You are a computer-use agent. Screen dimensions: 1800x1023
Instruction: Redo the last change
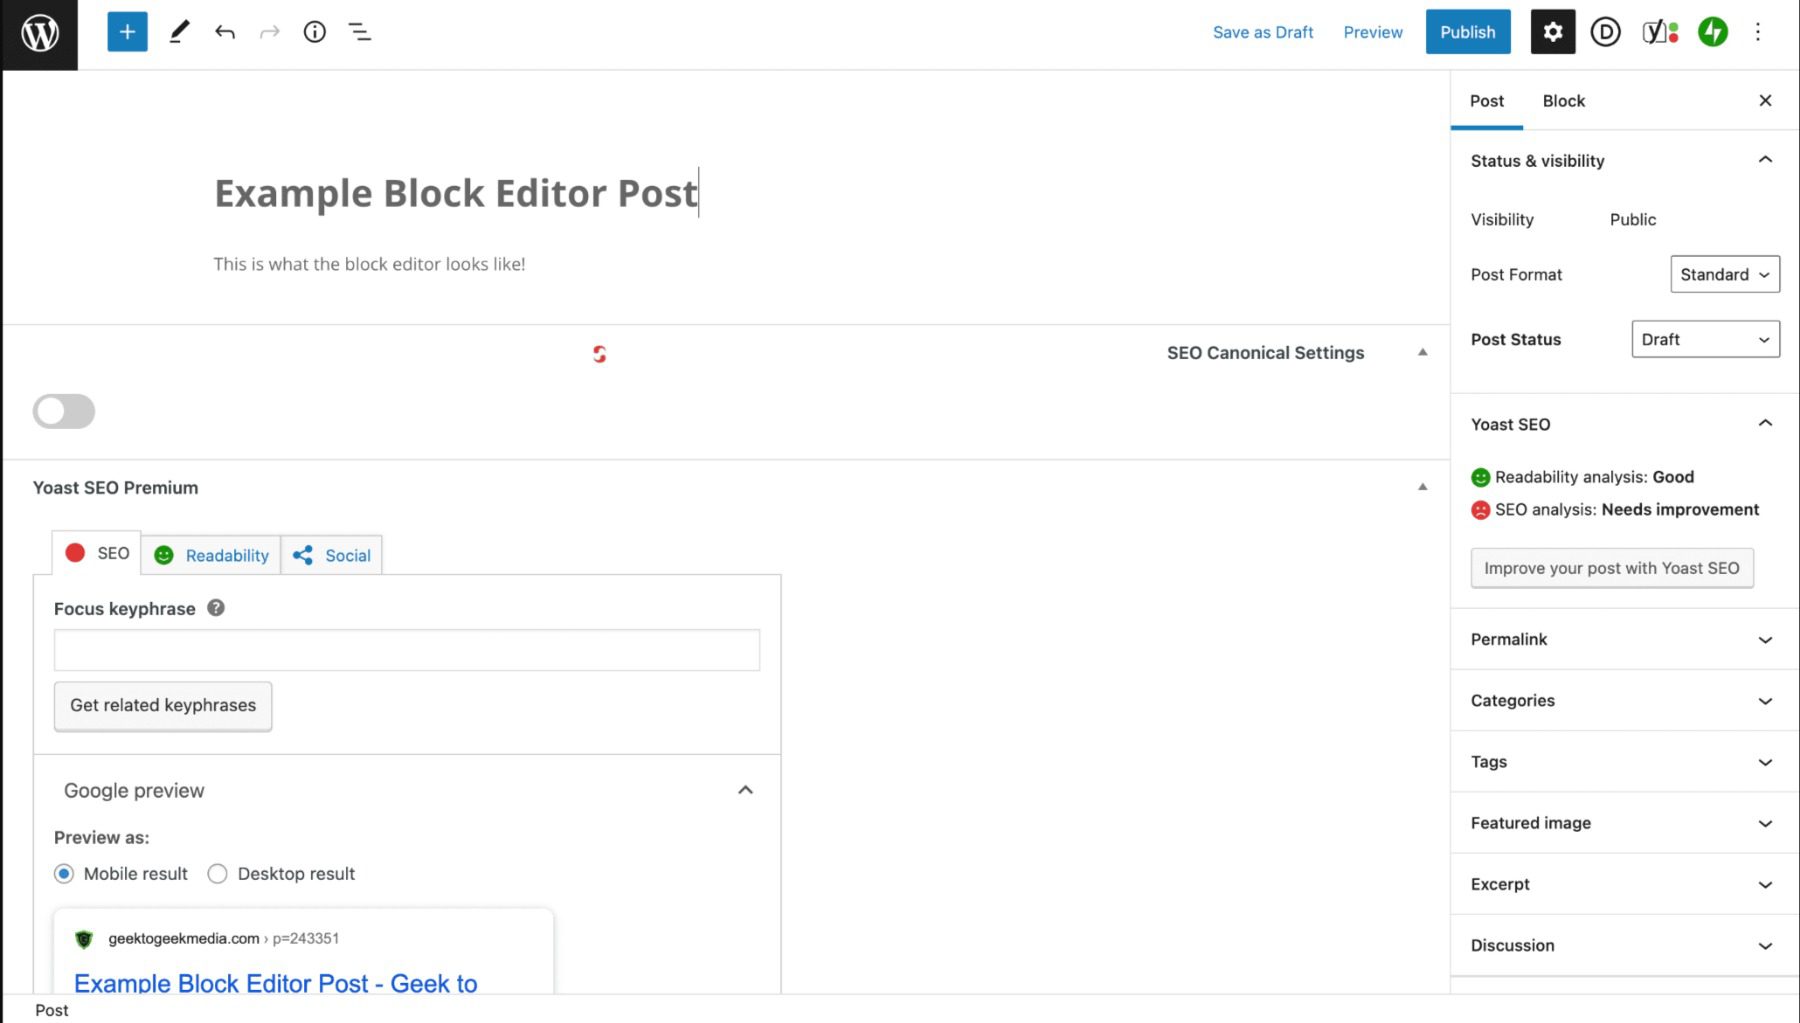[x=268, y=31]
